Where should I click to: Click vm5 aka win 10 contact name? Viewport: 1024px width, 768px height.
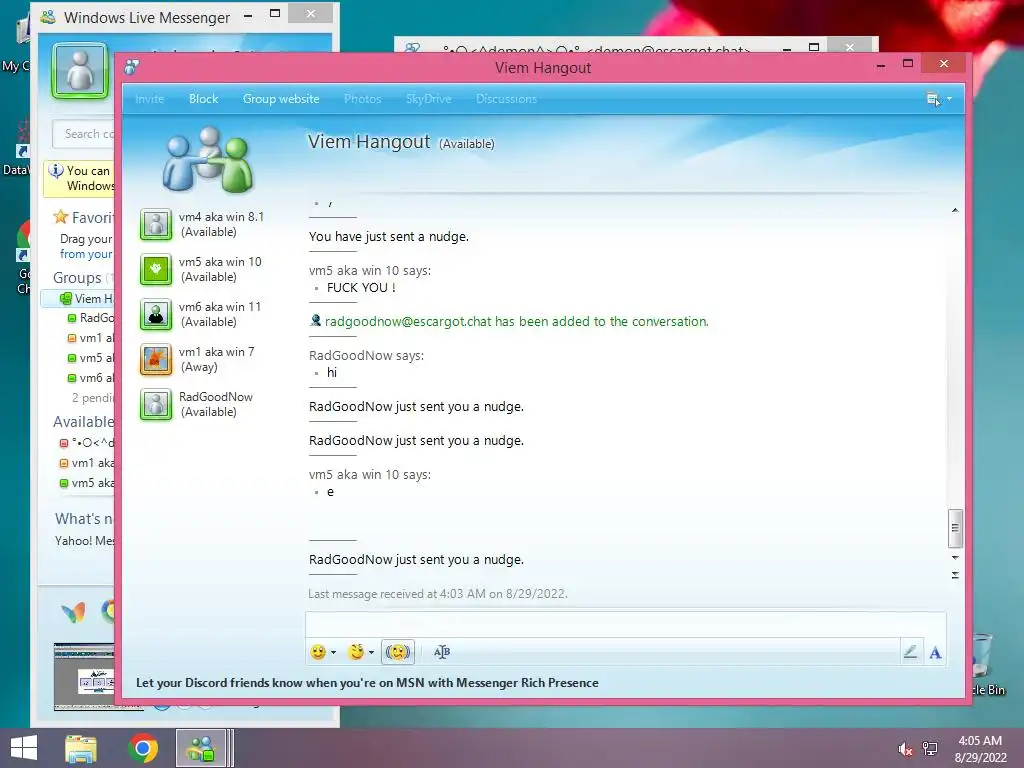[220, 262]
